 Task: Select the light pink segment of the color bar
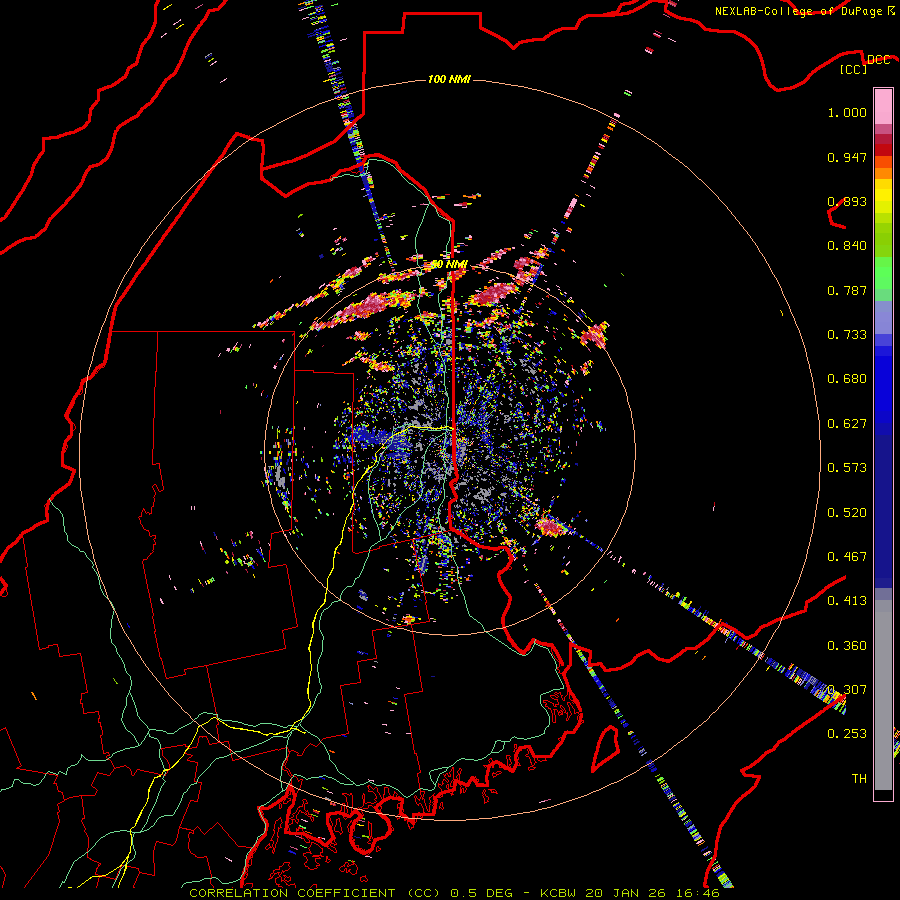tap(883, 107)
